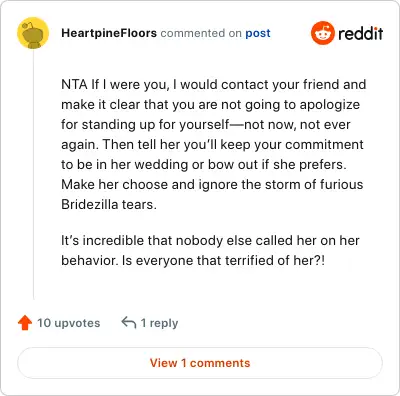Click the "NTA" word starting the comment

point(74,84)
